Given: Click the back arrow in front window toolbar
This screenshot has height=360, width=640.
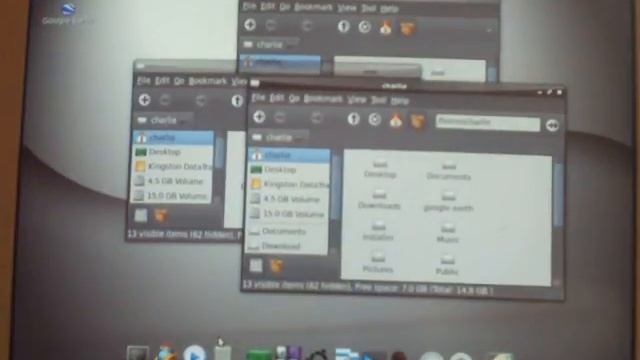Looking at the screenshot, I should pos(280,118).
